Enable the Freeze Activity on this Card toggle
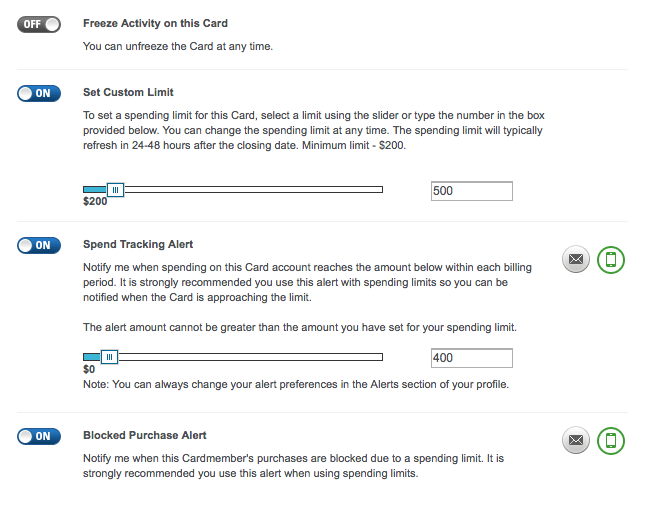The image size is (664, 507). (x=39, y=23)
